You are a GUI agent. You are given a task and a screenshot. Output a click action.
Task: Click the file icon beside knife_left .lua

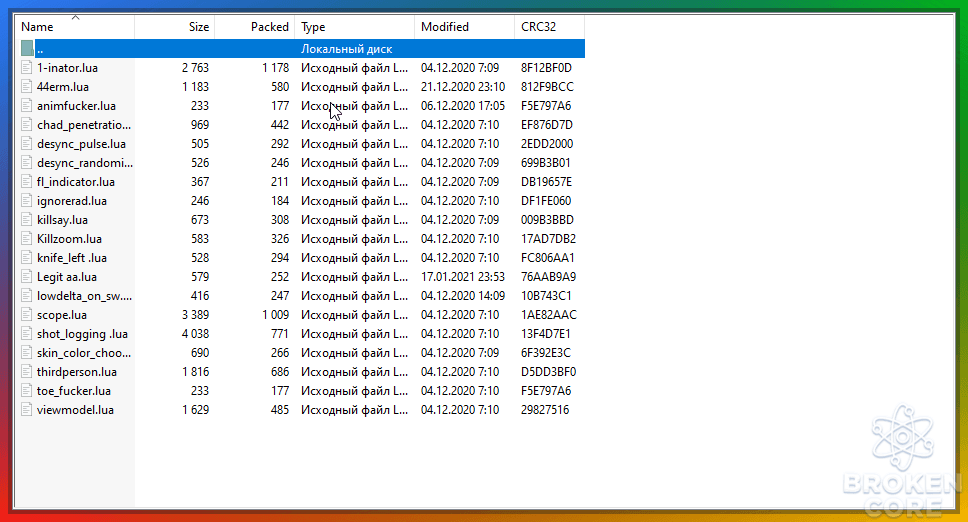point(27,258)
